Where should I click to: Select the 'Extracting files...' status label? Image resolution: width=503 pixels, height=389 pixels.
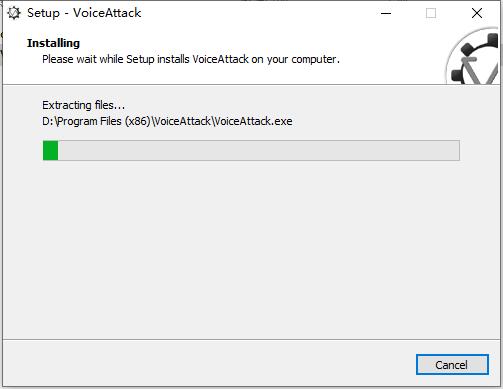click(83, 105)
